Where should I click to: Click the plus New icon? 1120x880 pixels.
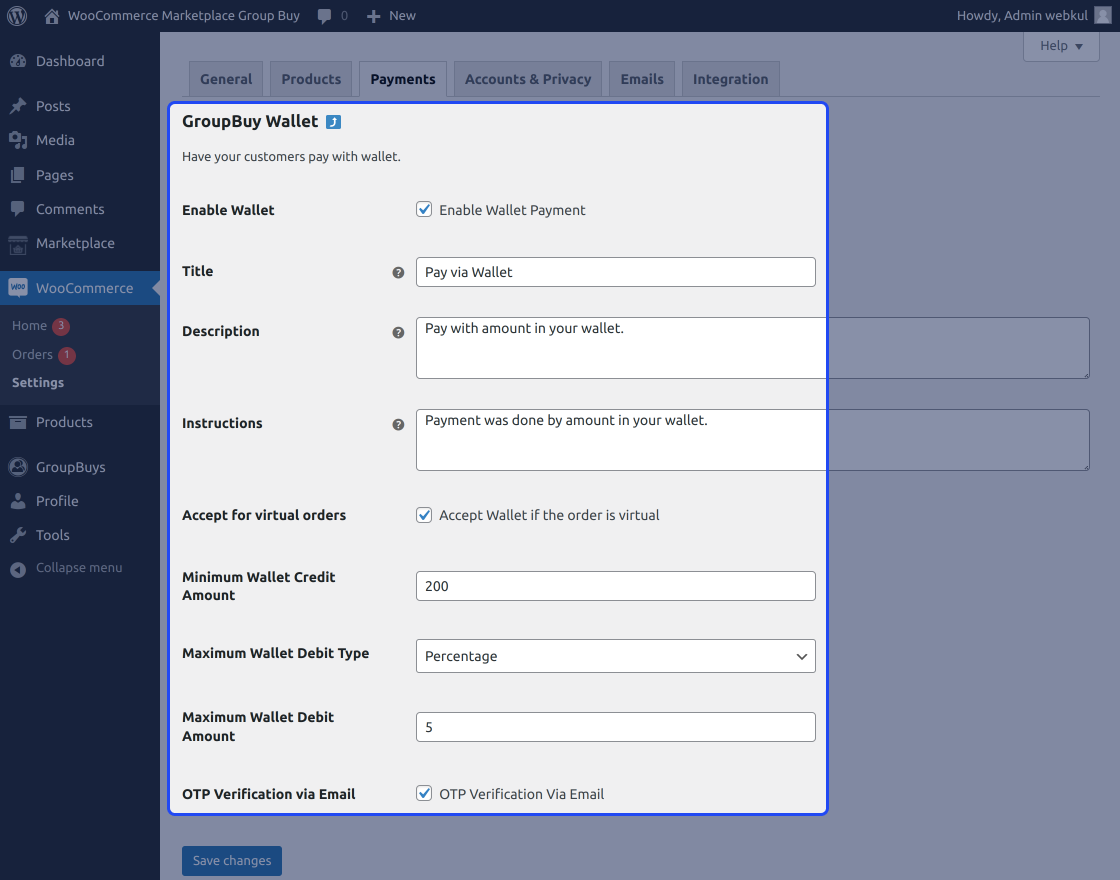click(x=374, y=16)
